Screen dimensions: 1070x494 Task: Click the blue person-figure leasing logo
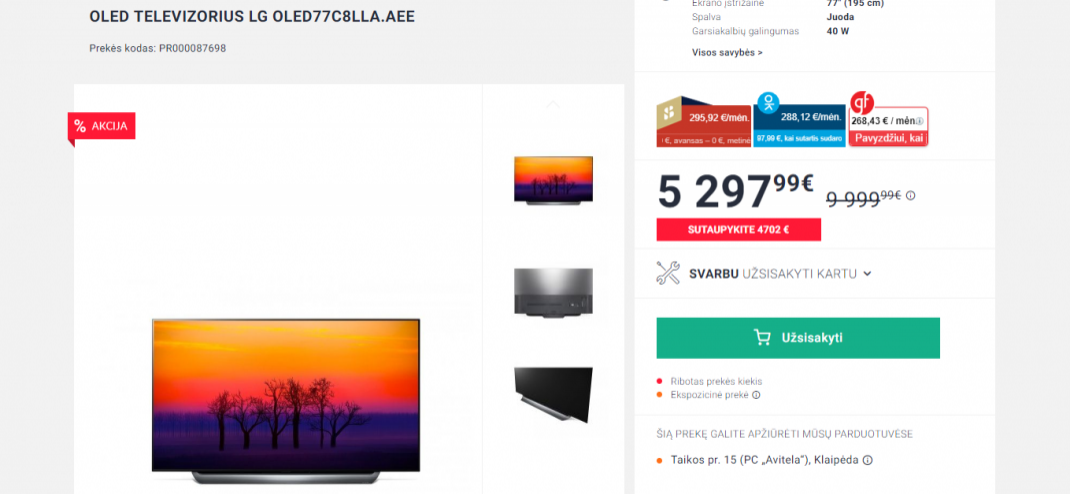768,103
